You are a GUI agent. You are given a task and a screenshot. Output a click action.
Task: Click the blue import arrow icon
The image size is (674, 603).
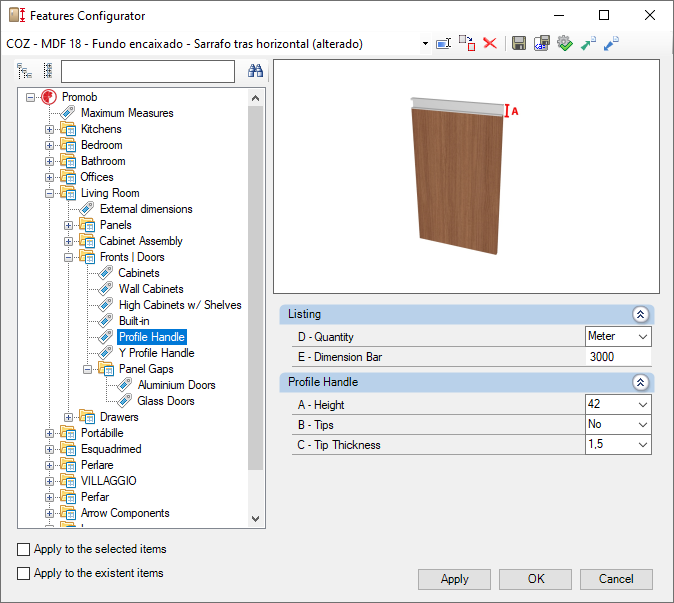point(611,43)
